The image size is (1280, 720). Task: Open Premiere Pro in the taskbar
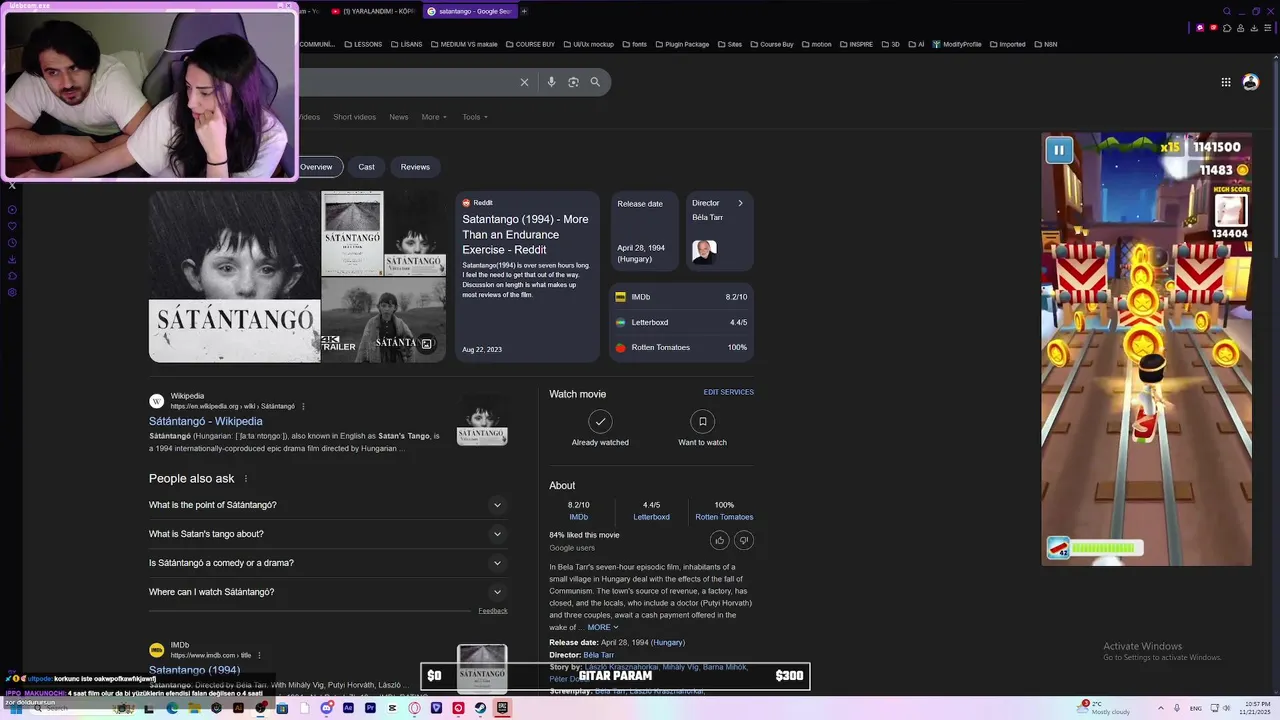point(370,708)
